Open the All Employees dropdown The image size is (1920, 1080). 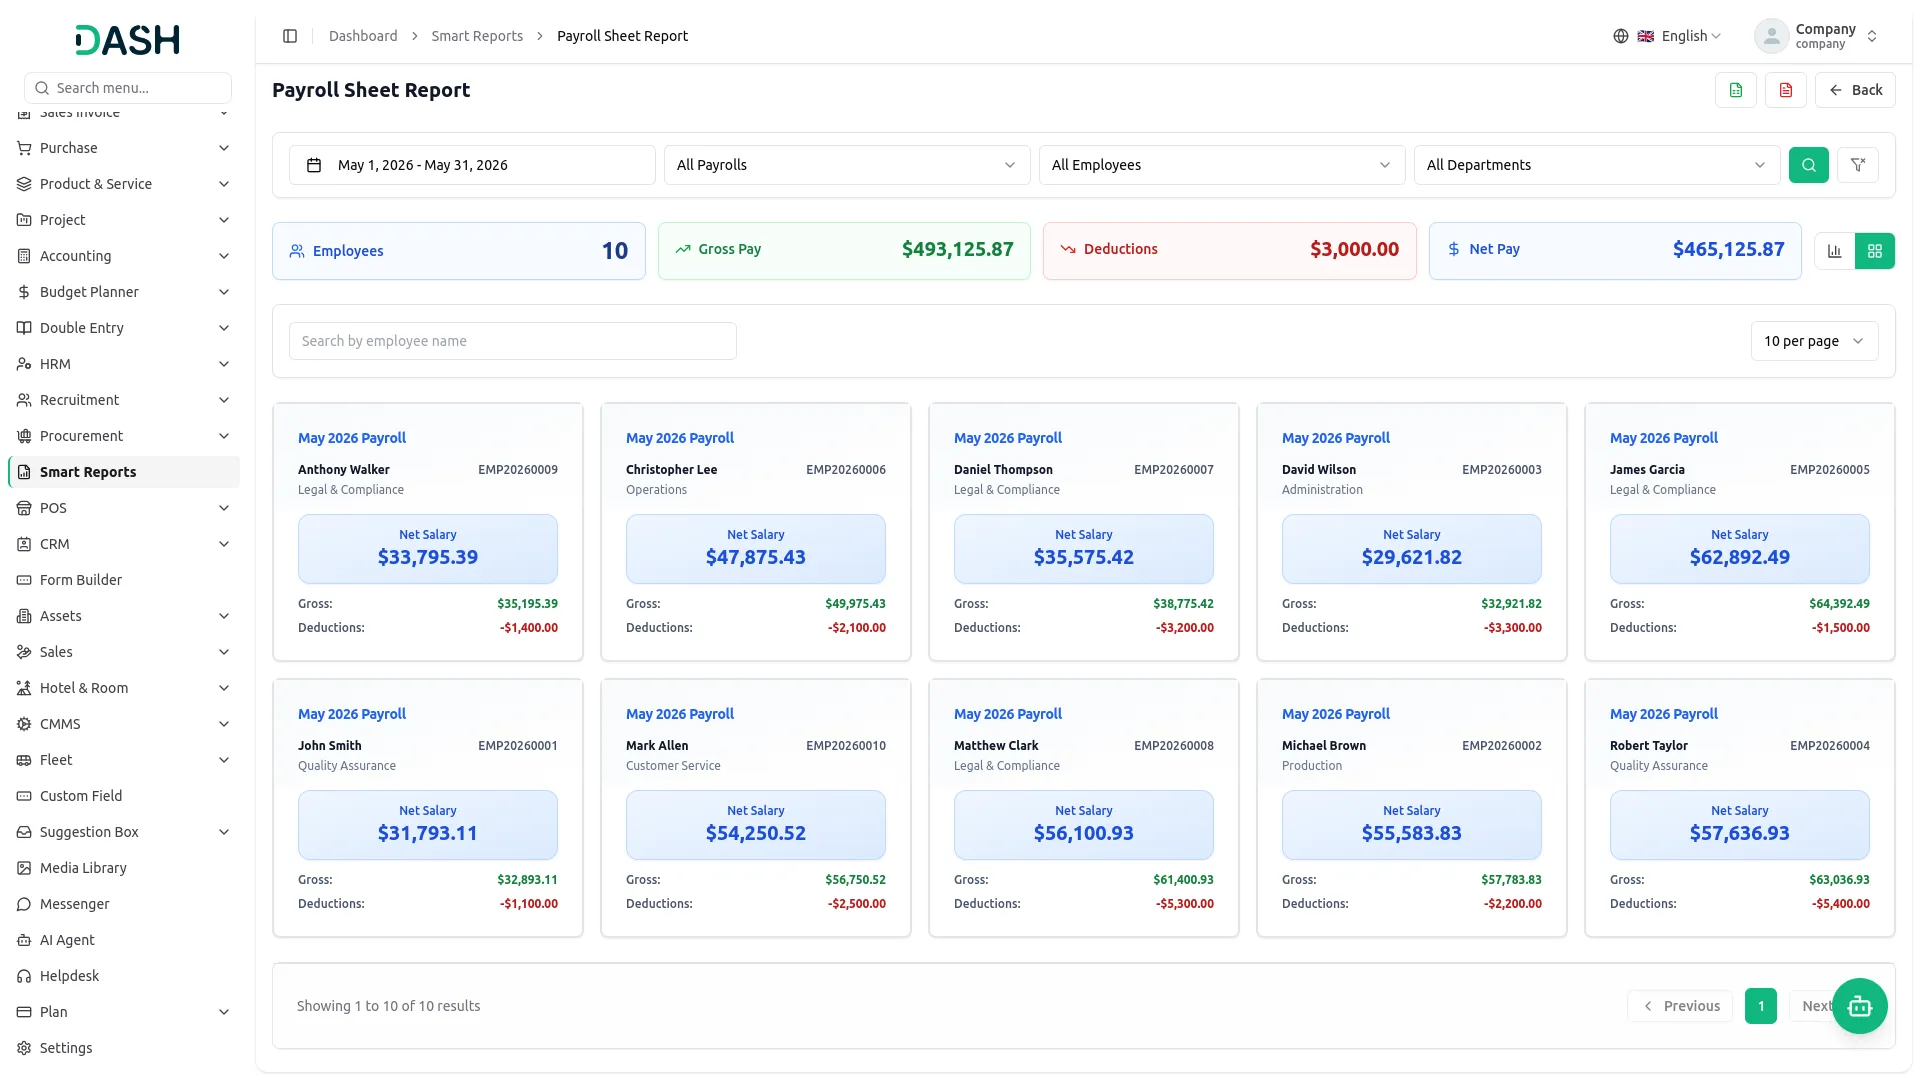click(1222, 165)
